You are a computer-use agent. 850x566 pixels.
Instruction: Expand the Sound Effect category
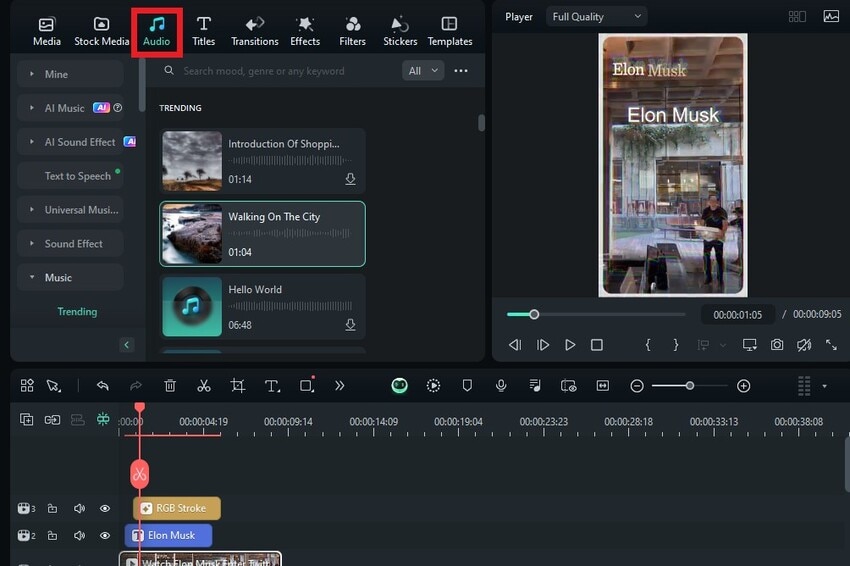tap(70, 243)
